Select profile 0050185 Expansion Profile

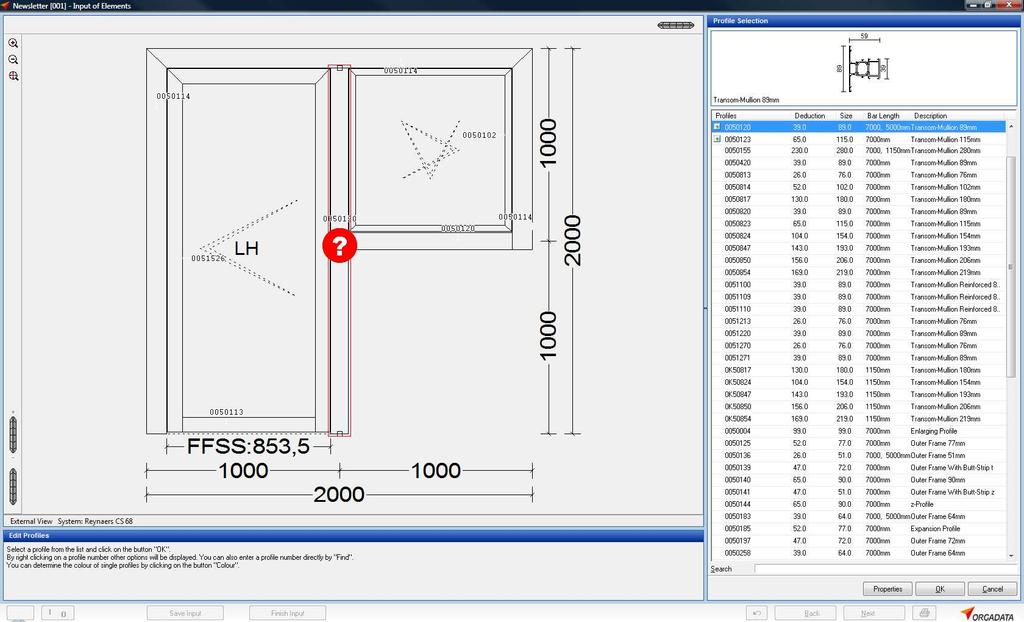click(859, 529)
